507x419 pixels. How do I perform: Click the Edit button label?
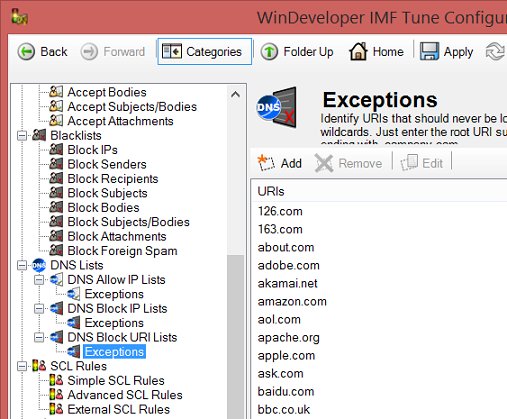click(432, 163)
